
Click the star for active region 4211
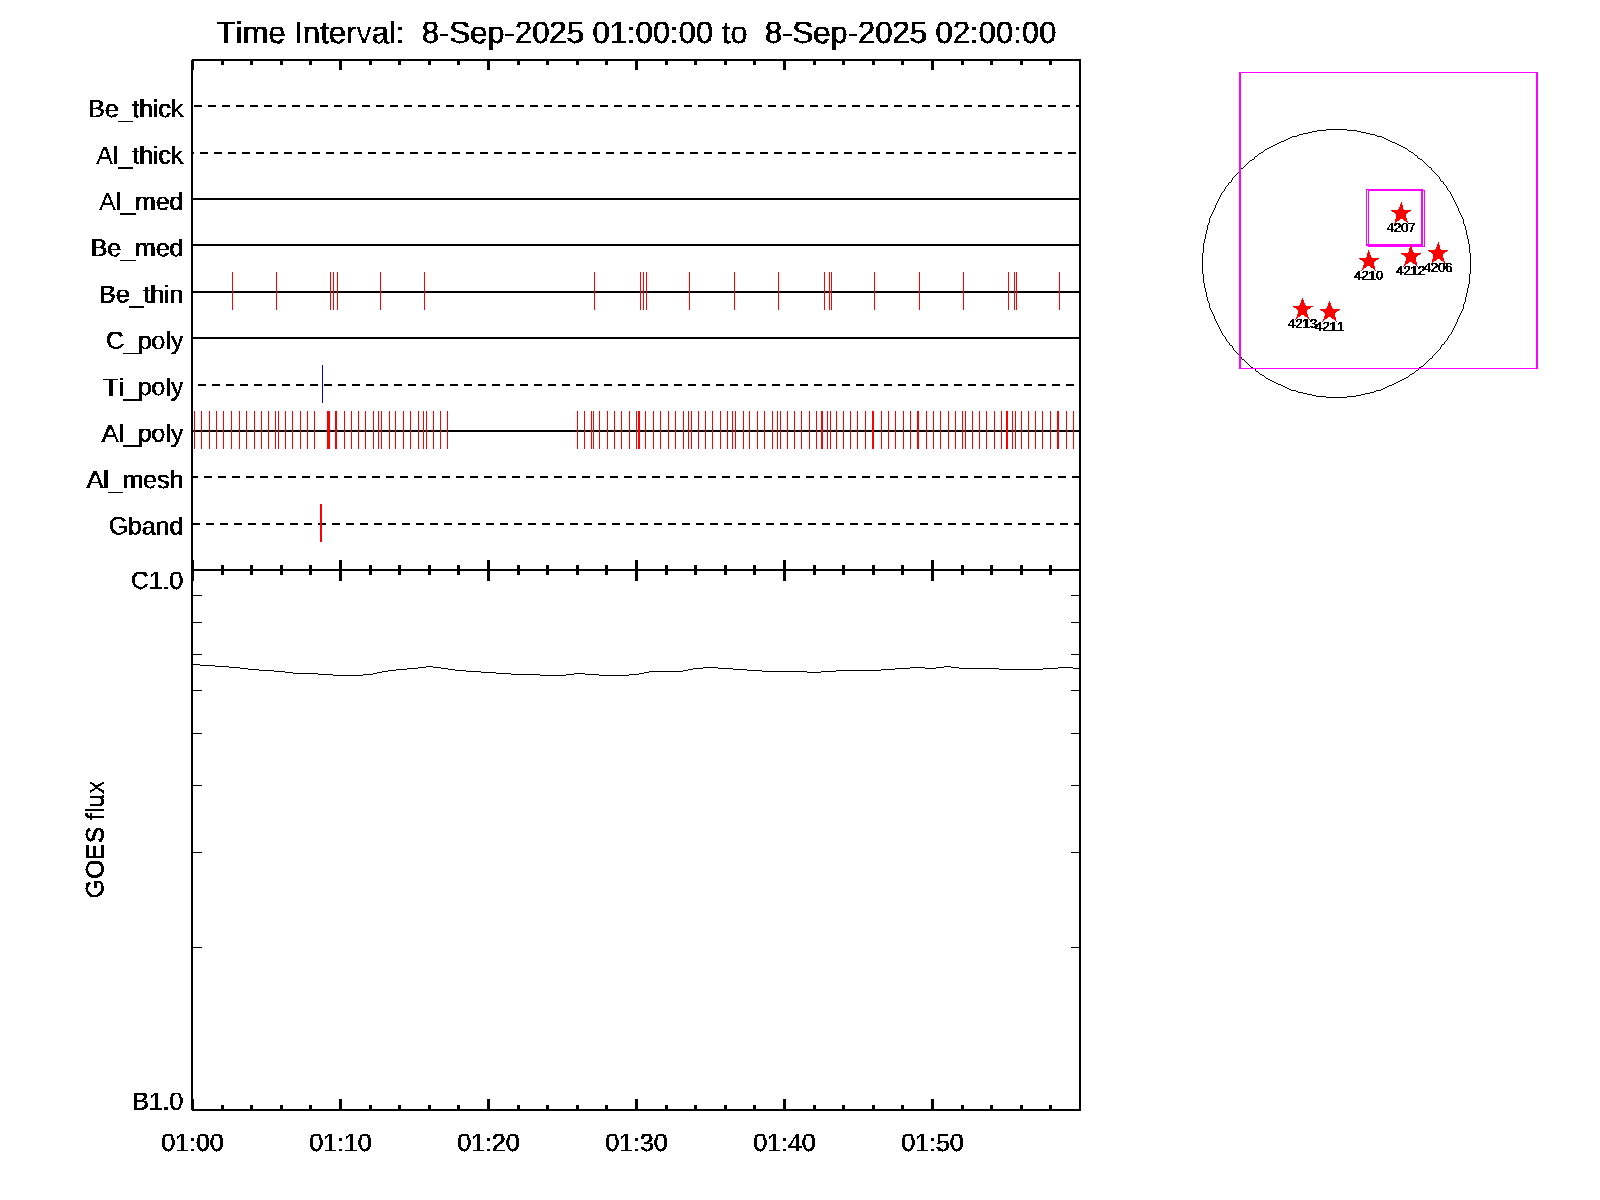pos(1329,312)
